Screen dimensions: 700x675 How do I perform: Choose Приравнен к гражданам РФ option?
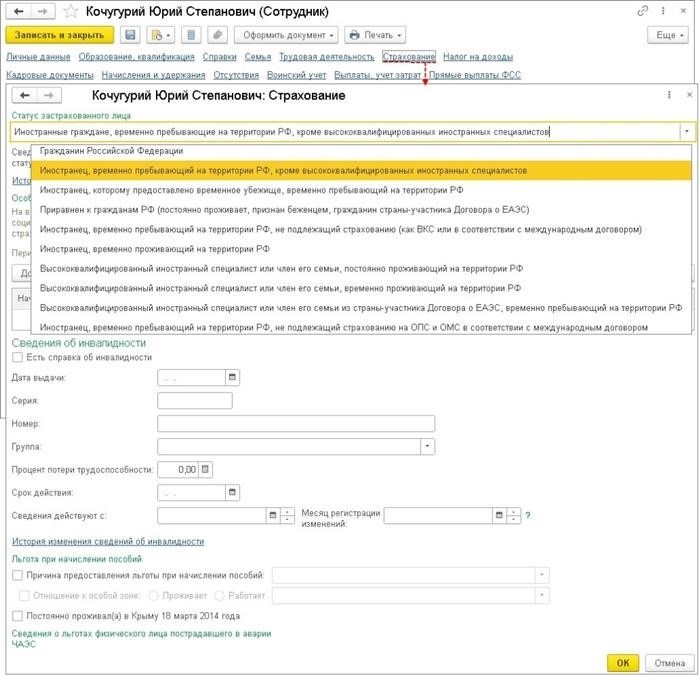(361, 209)
